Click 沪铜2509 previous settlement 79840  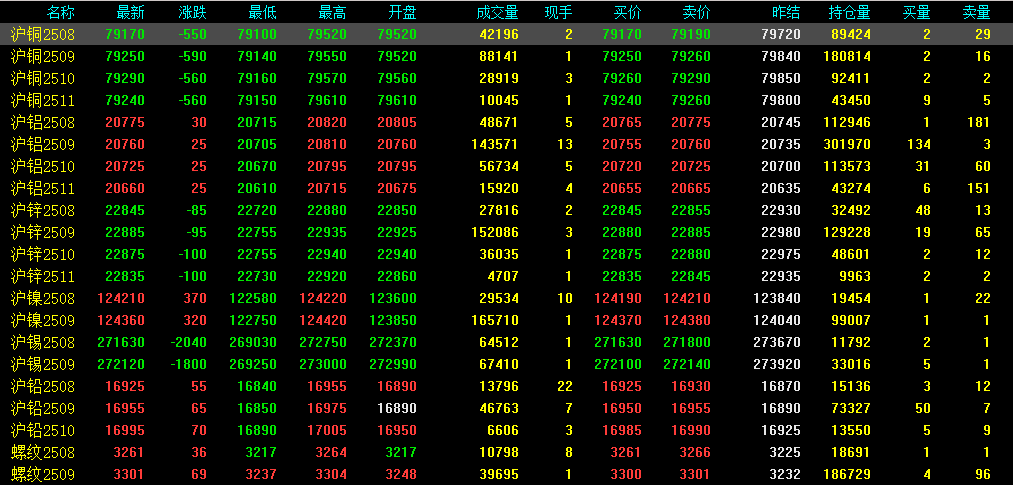(780, 57)
